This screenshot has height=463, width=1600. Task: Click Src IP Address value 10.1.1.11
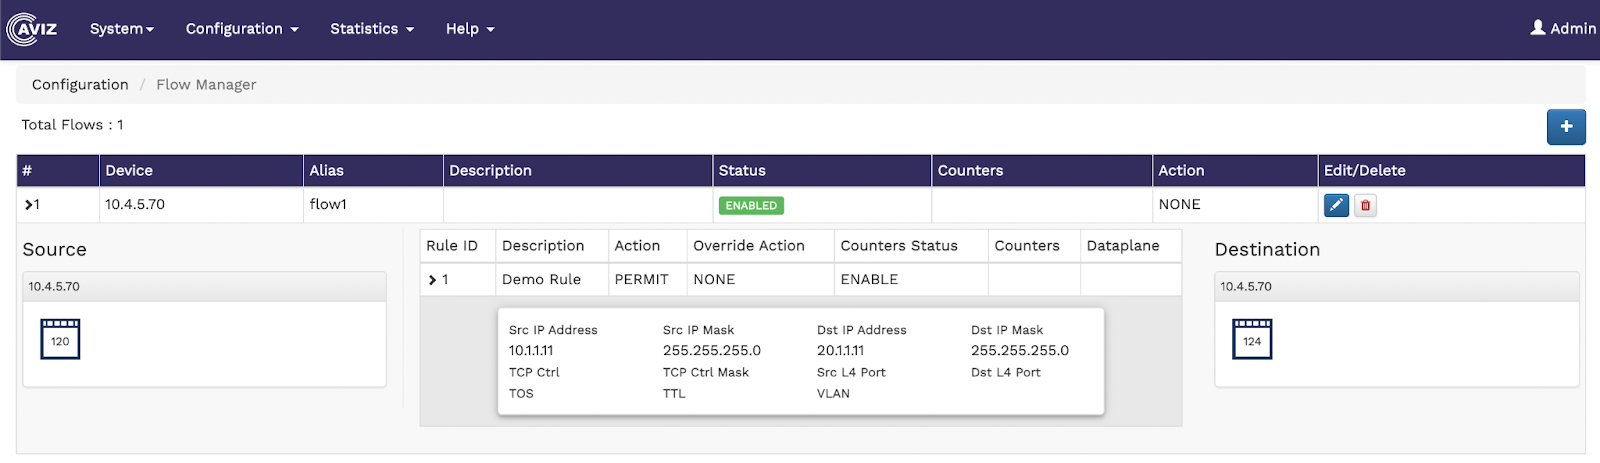pyautogui.click(x=531, y=351)
